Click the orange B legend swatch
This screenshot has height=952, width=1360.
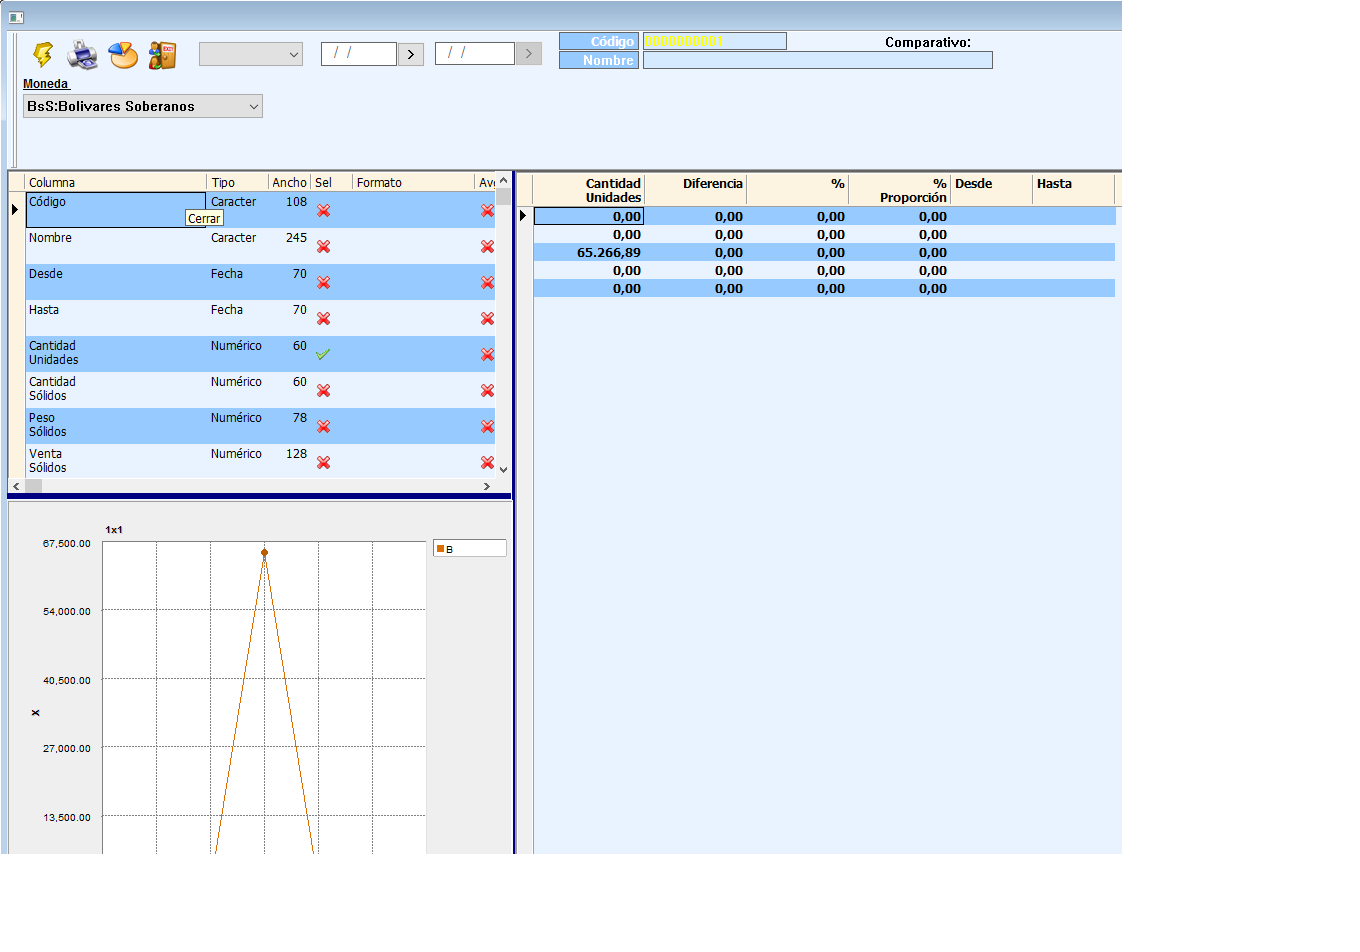[440, 549]
